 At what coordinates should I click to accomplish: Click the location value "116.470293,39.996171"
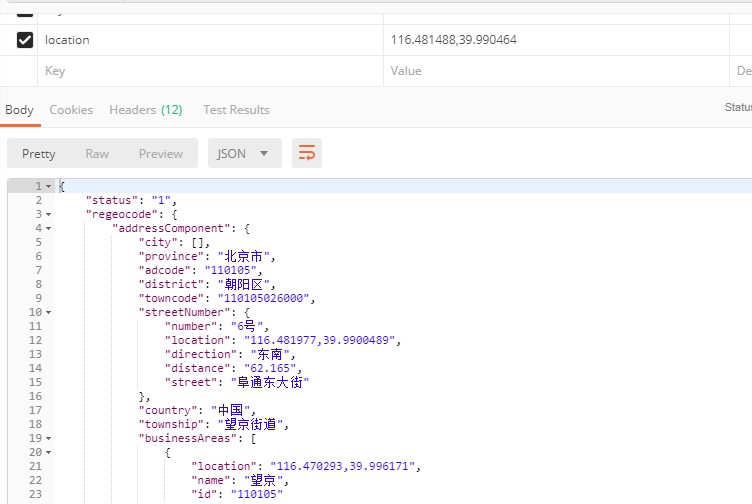tap(342, 466)
